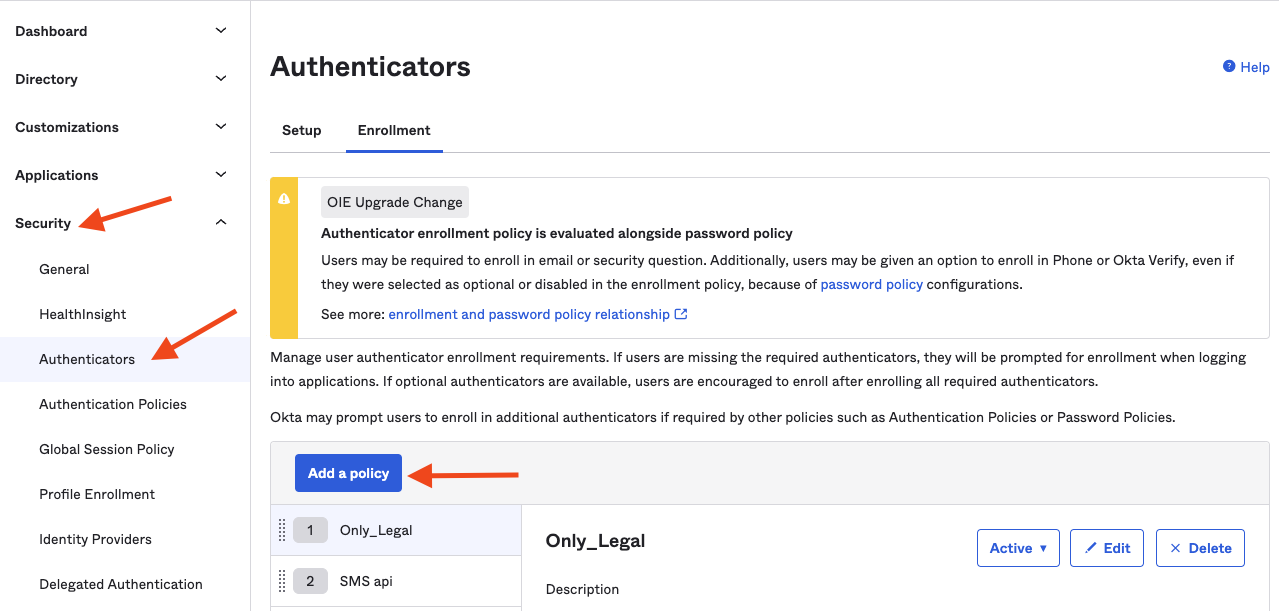Switch to the Setup tab
This screenshot has width=1279, height=611.
click(x=301, y=130)
